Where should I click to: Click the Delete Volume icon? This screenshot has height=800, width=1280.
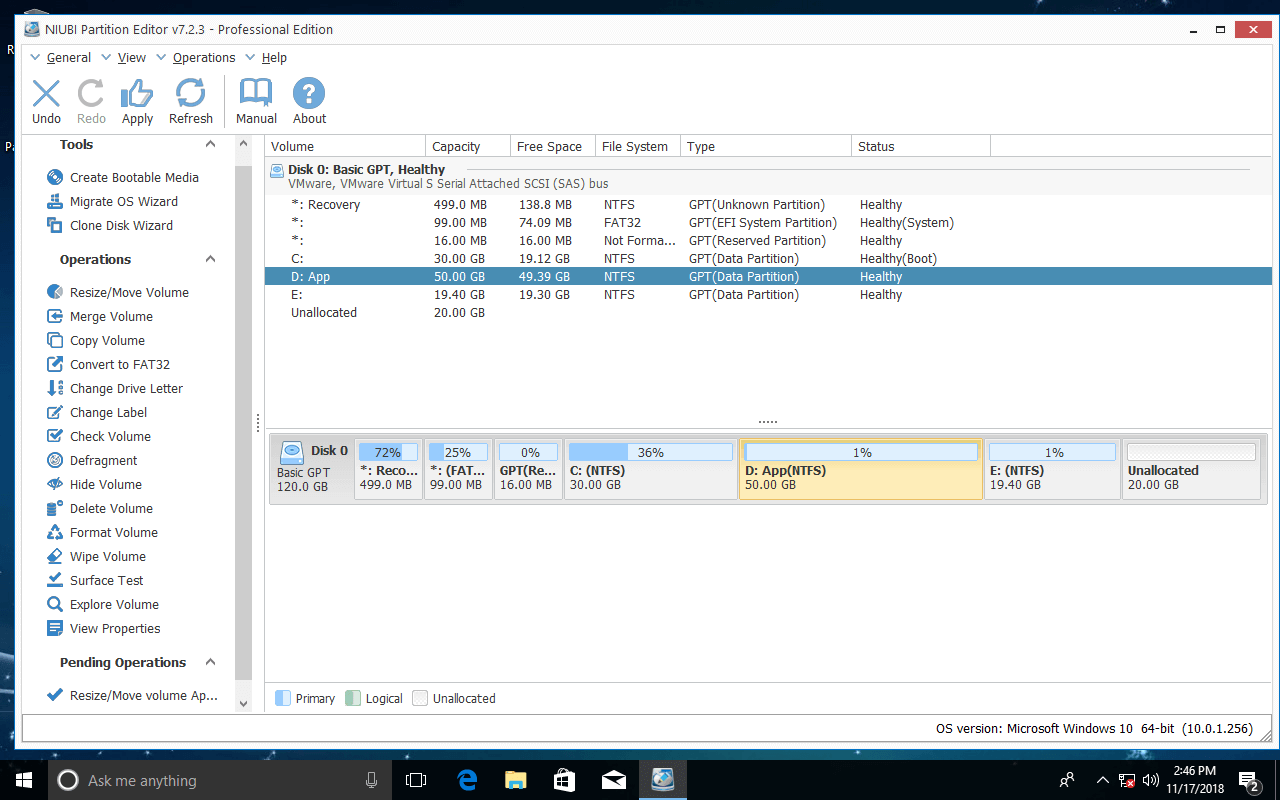[55, 508]
